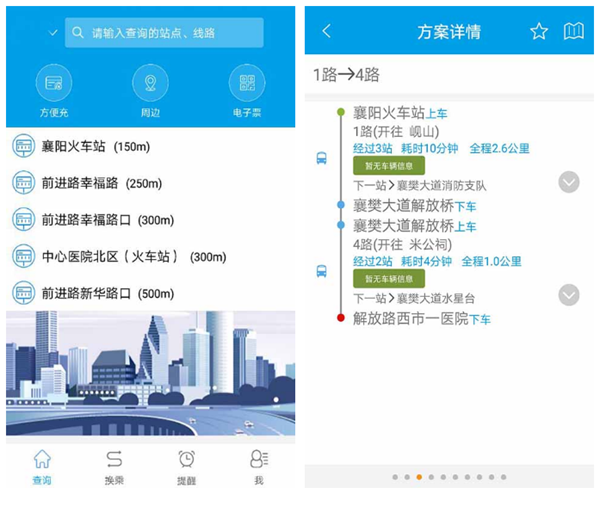This screenshot has width=600, height=506.
Task: Click the bus stop icon beside 襄阳火车站
Action: [22, 147]
